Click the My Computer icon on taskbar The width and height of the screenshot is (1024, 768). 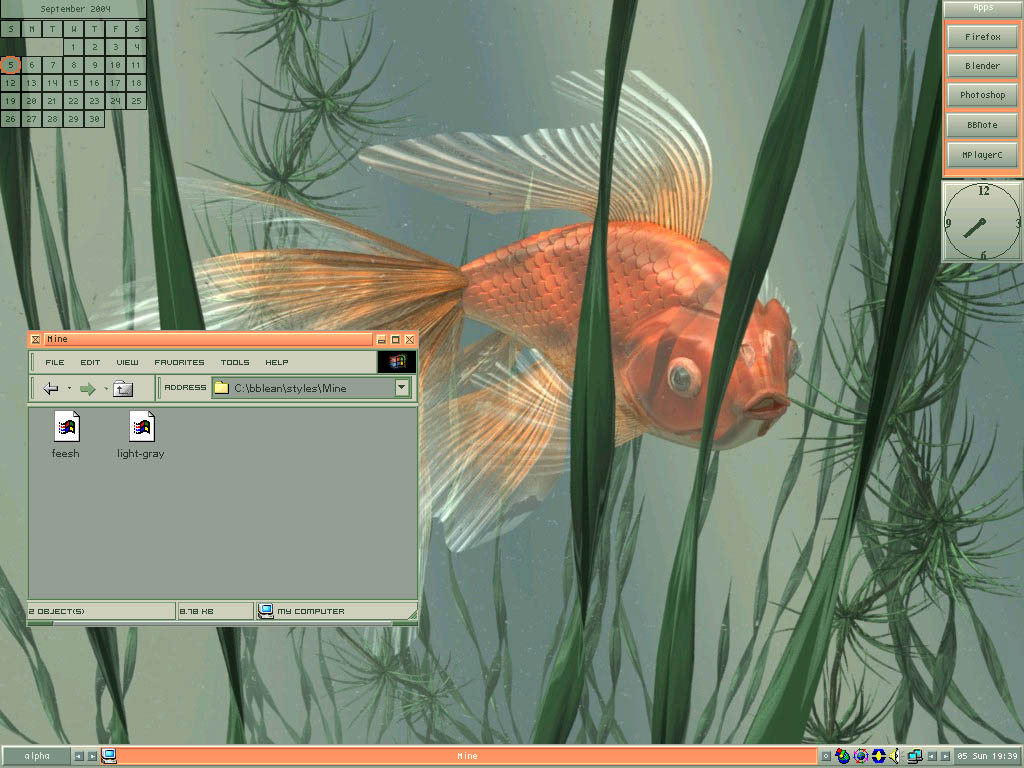(109, 756)
